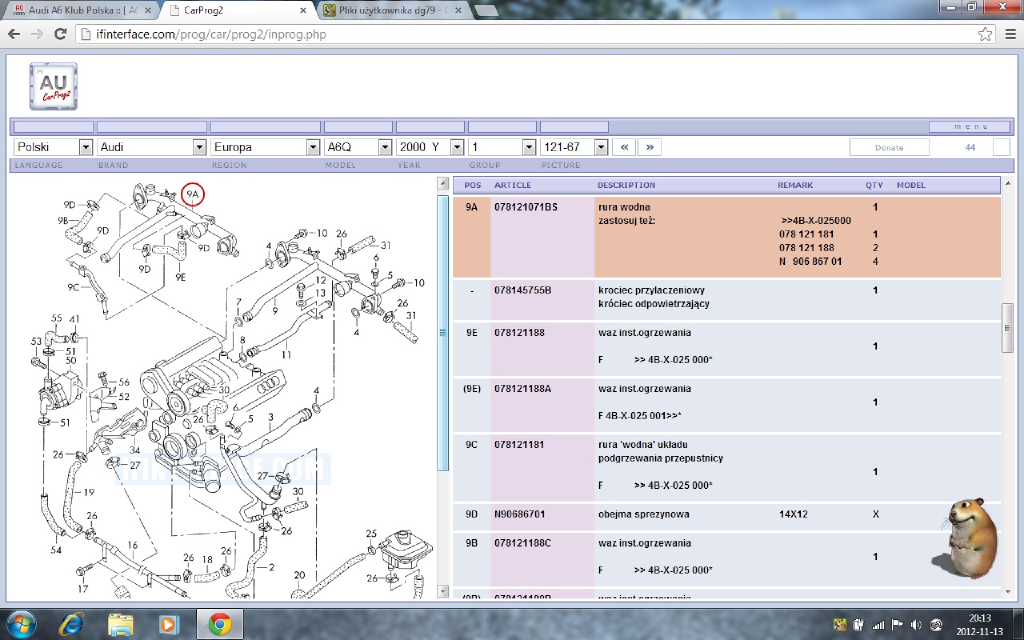Click the empty box right of 44
Screen dimensions: 1024x640
[1001, 147]
